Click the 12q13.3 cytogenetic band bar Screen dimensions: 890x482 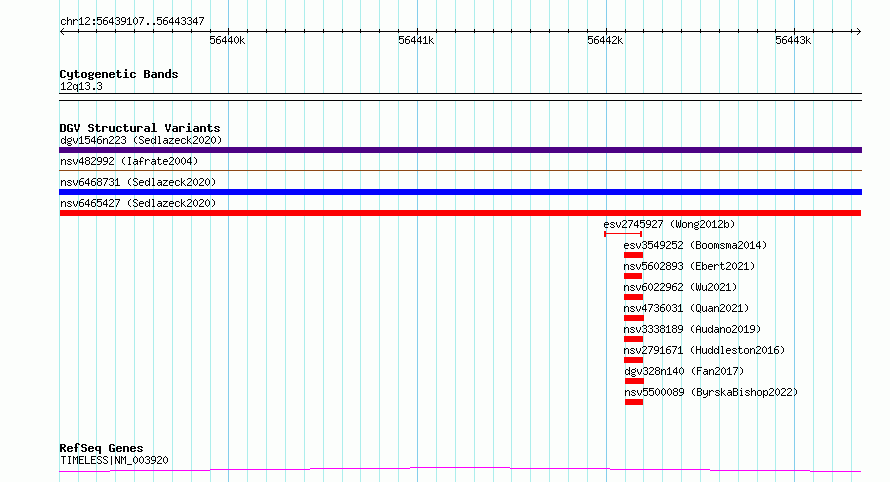[460, 97]
